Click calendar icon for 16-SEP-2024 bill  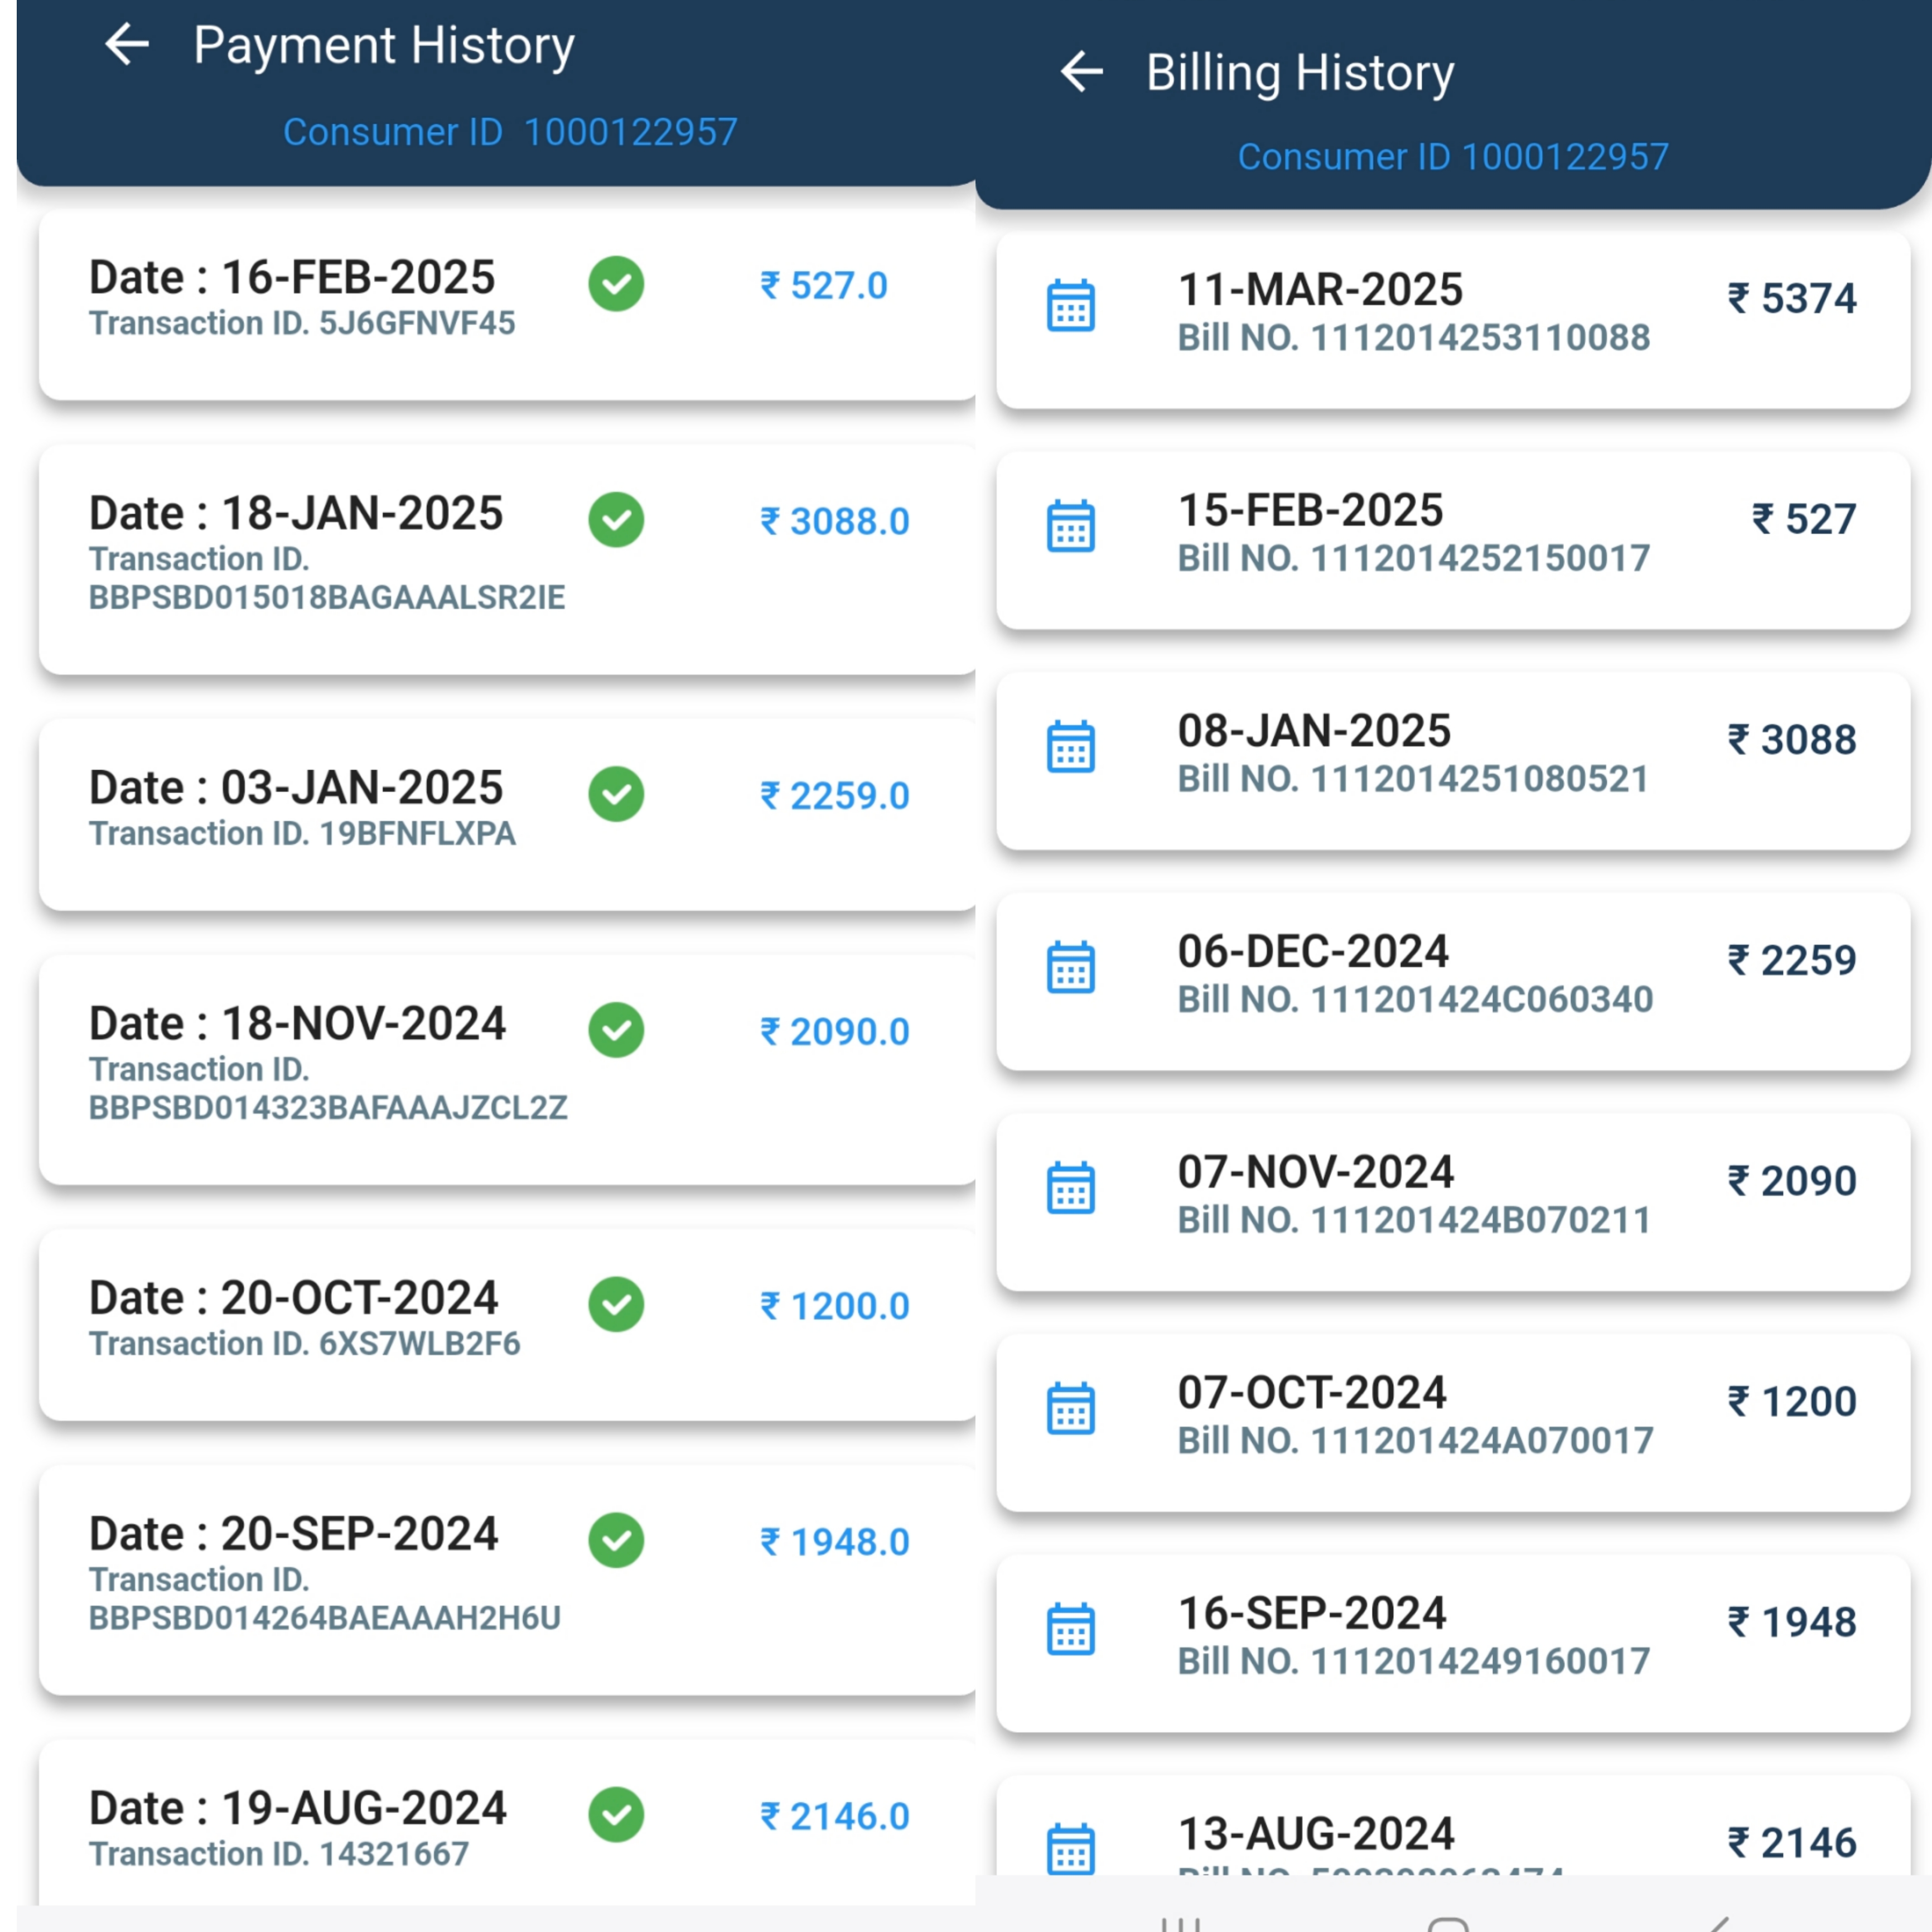pos(1070,1629)
